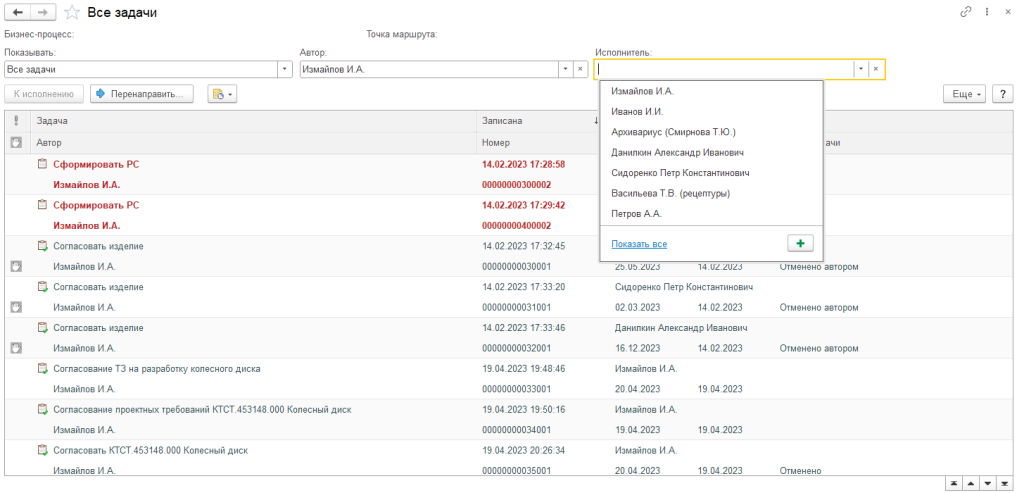Add Все задачи to favorites star
1024x493 pixels.
tap(71, 13)
